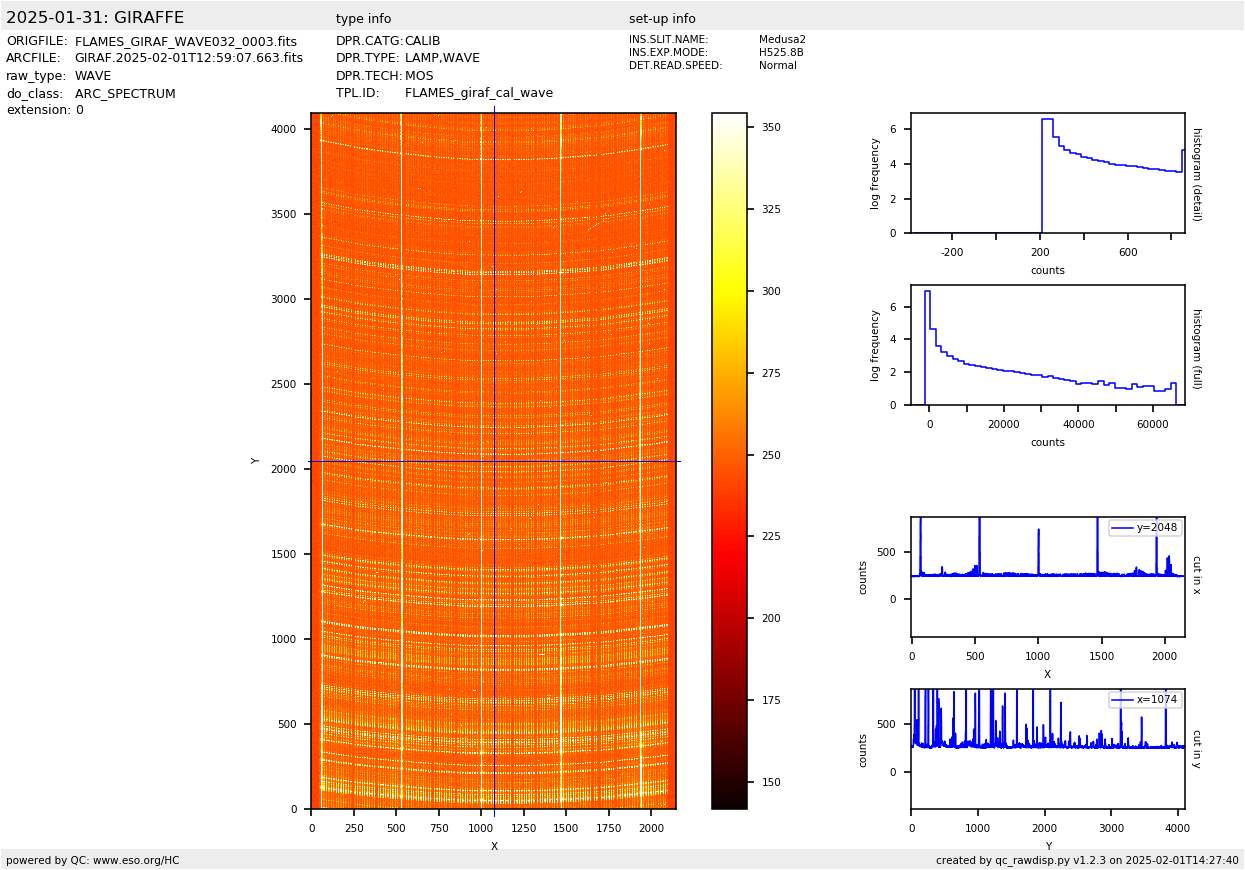This screenshot has width=1245, height=870.
Task: Click the ORIGFILE filename FLAMES_GIRAF_WAVE032_0003.fits
Action: pos(185,42)
